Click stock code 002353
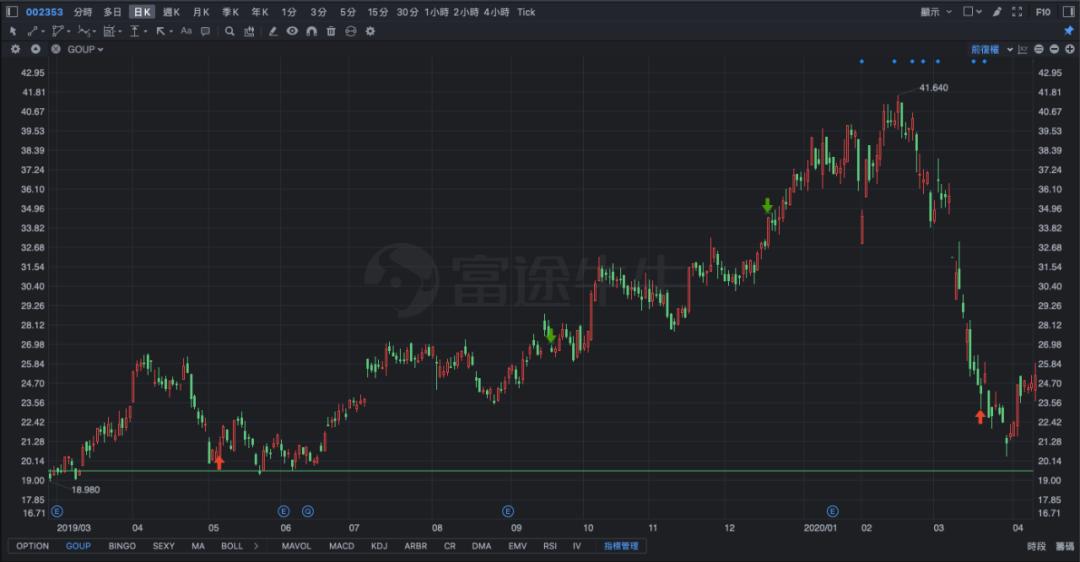The image size is (1080, 562). coord(44,12)
